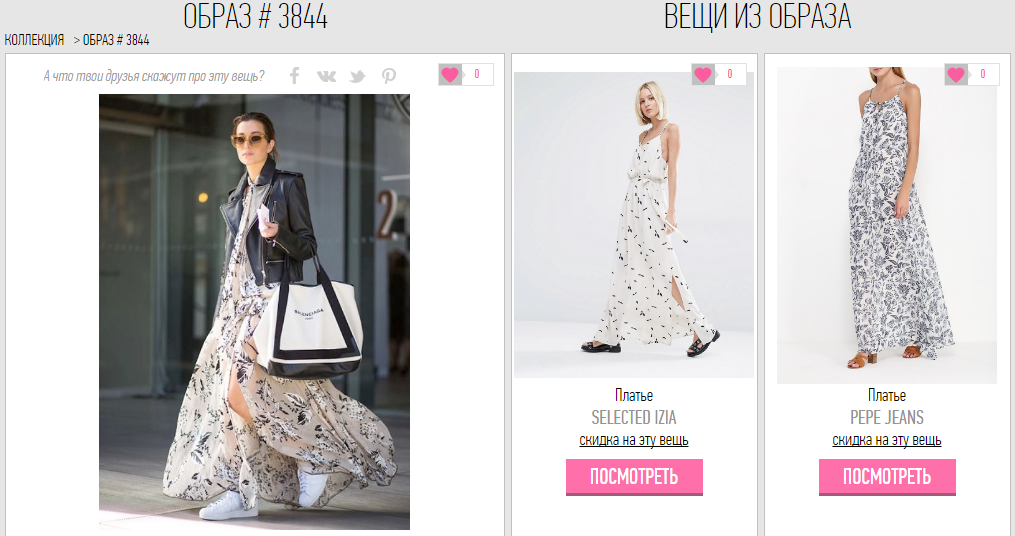Like the main look with the pink heart
The width and height of the screenshot is (1015, 536).
point(451,74)
